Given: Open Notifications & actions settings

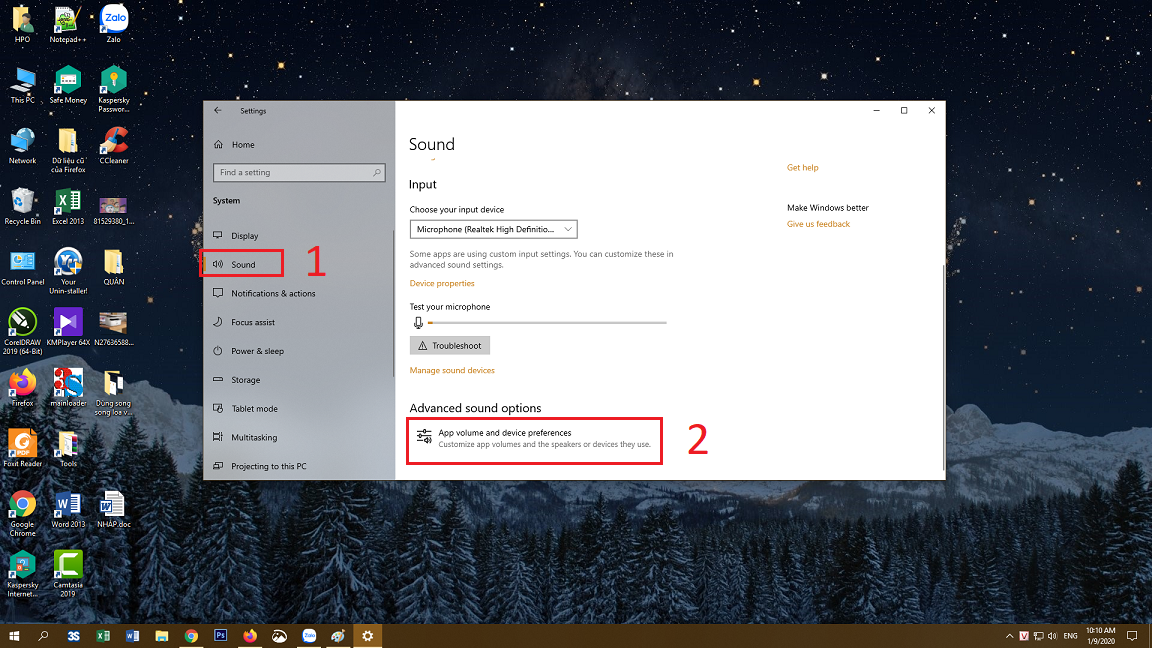Looking at the screenshot, I should [x=272, y=294].
